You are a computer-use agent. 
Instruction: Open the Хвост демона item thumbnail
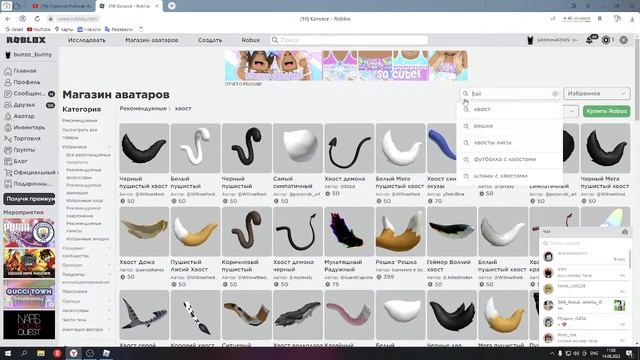tap(349, 148)
